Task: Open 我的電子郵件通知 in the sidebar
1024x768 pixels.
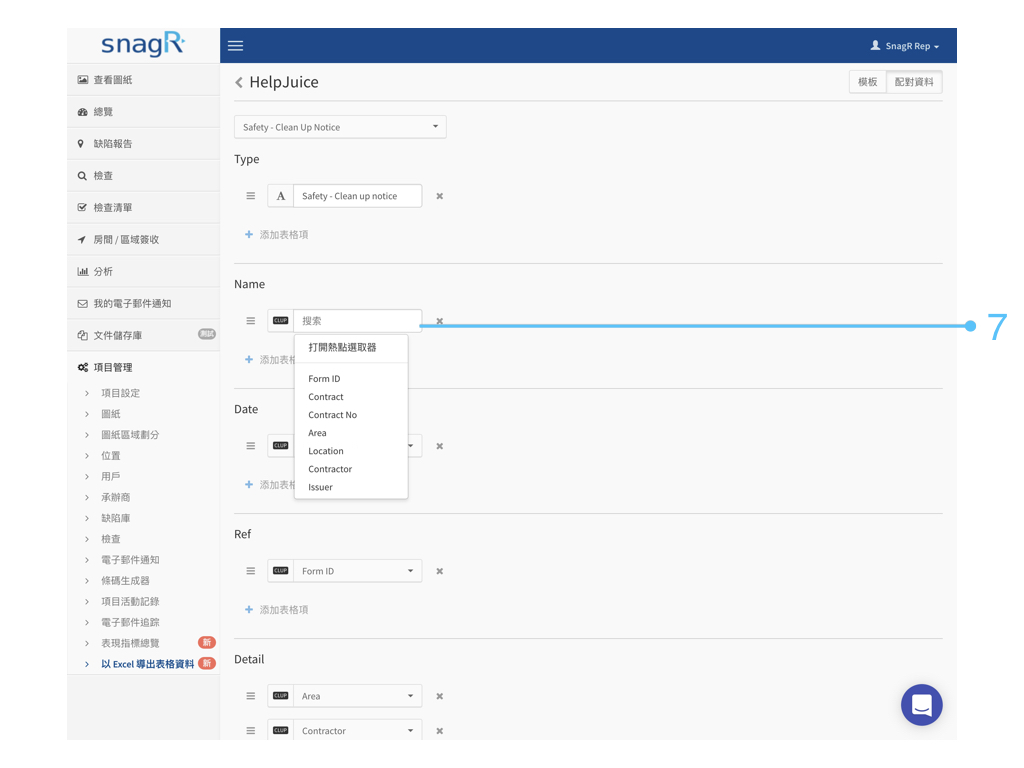Action: pyautogui.click(x=143, y=304)
